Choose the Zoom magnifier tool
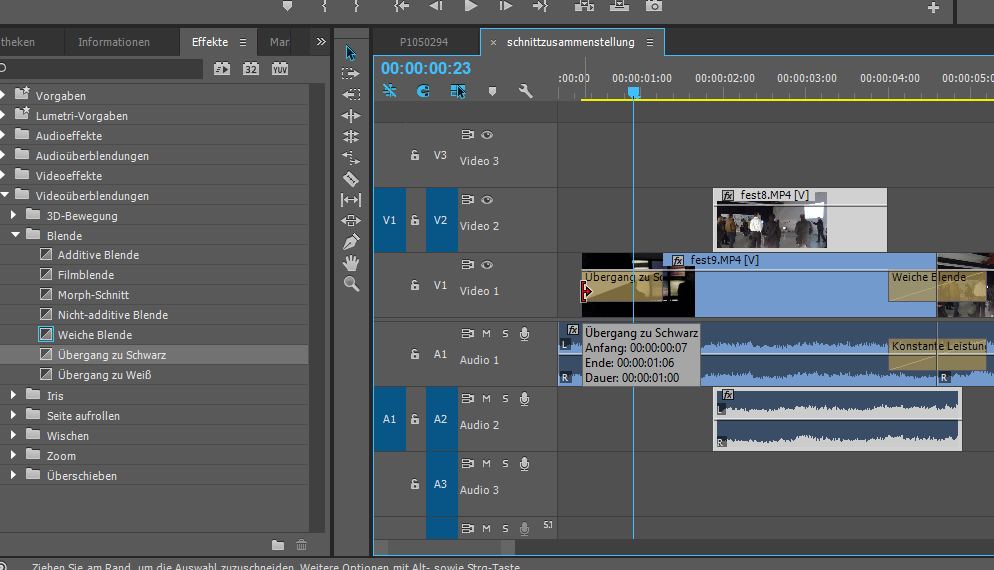Image resolution: width=994 pixels, height=570 pixels. click(351, 283)
